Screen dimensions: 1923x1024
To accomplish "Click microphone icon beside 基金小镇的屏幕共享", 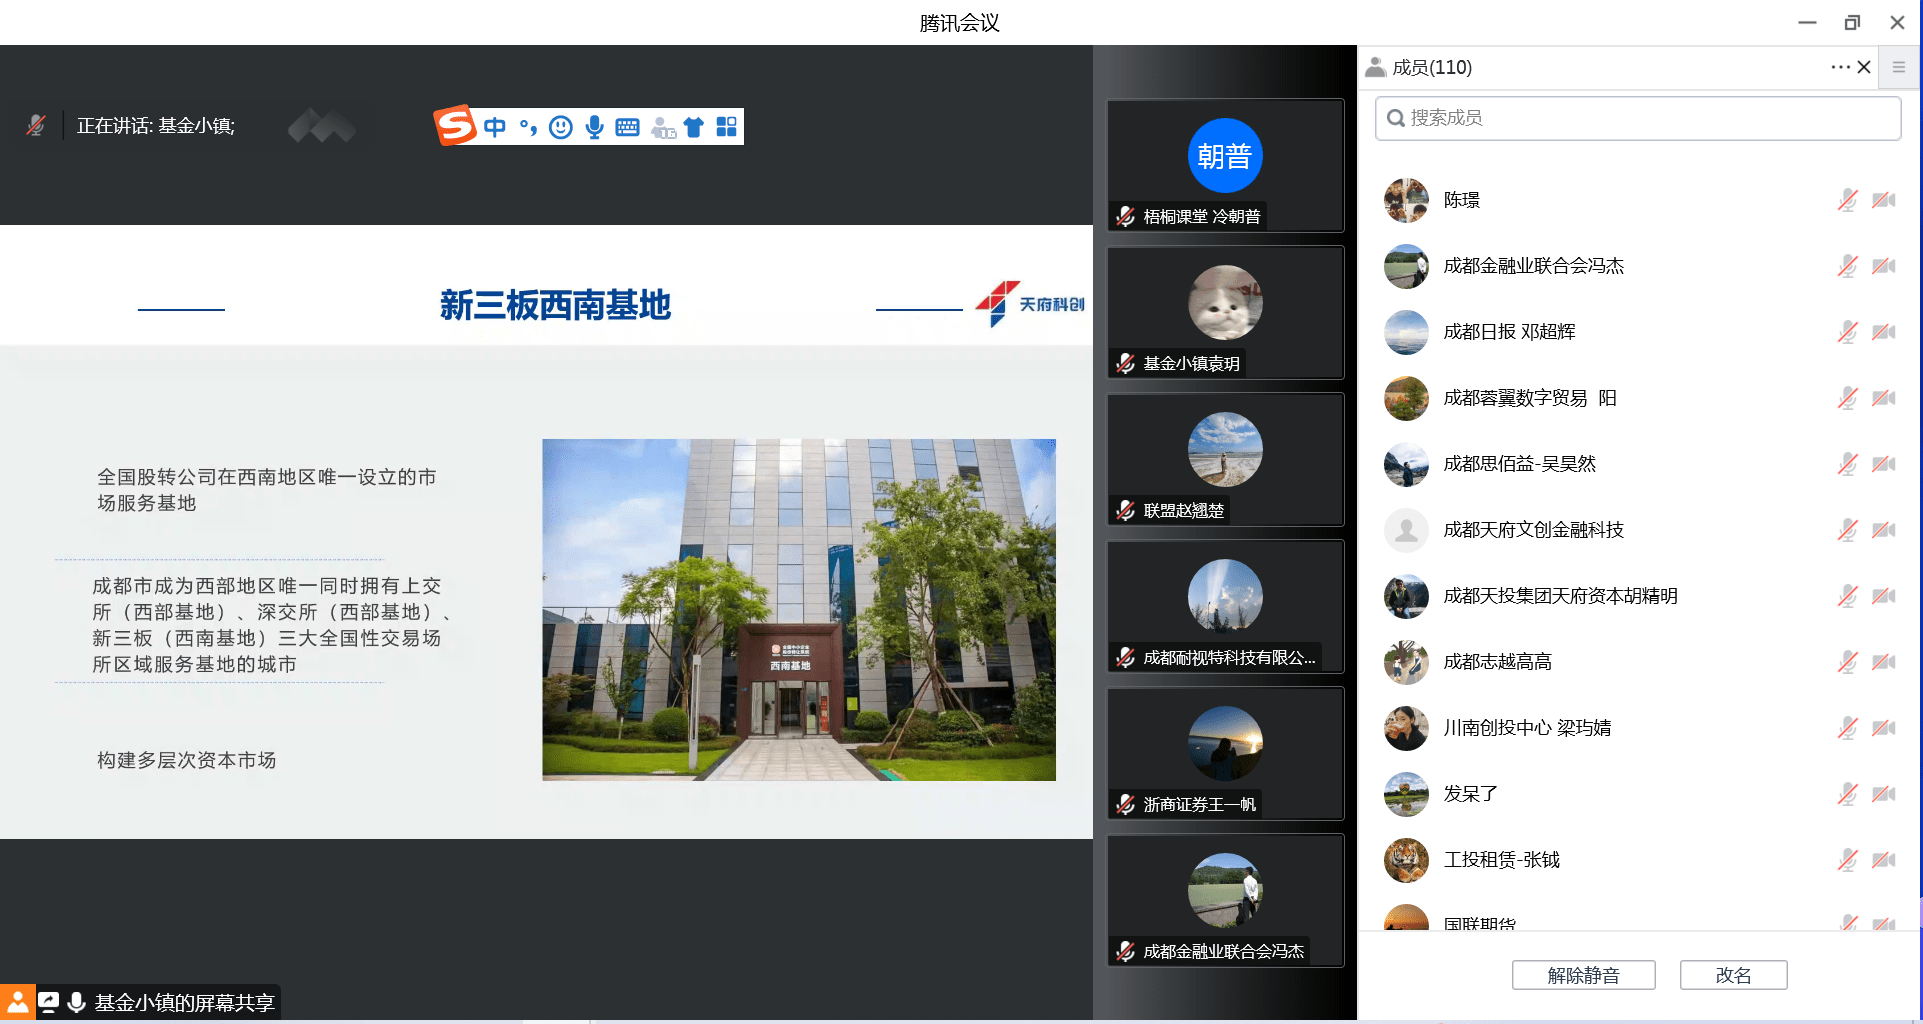I will [76, 1002].
